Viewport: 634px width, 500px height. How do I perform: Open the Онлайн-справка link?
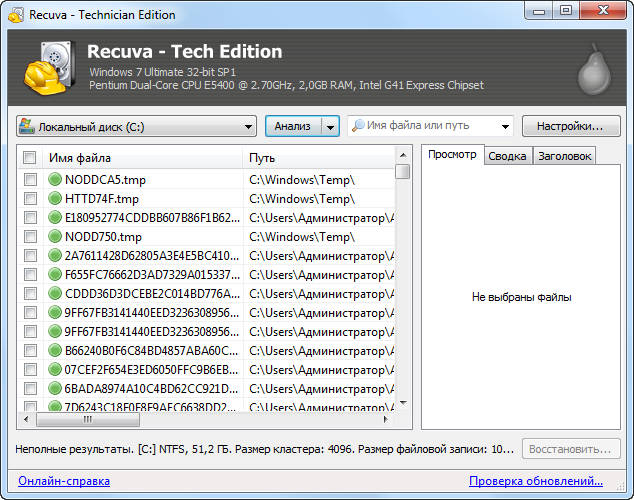(64, 481)
